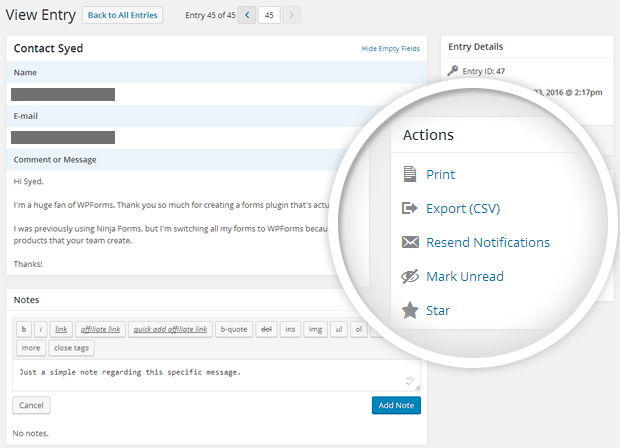Click the star icon in Actions
This screenshot has height=448, width=620.
[410, 310]
